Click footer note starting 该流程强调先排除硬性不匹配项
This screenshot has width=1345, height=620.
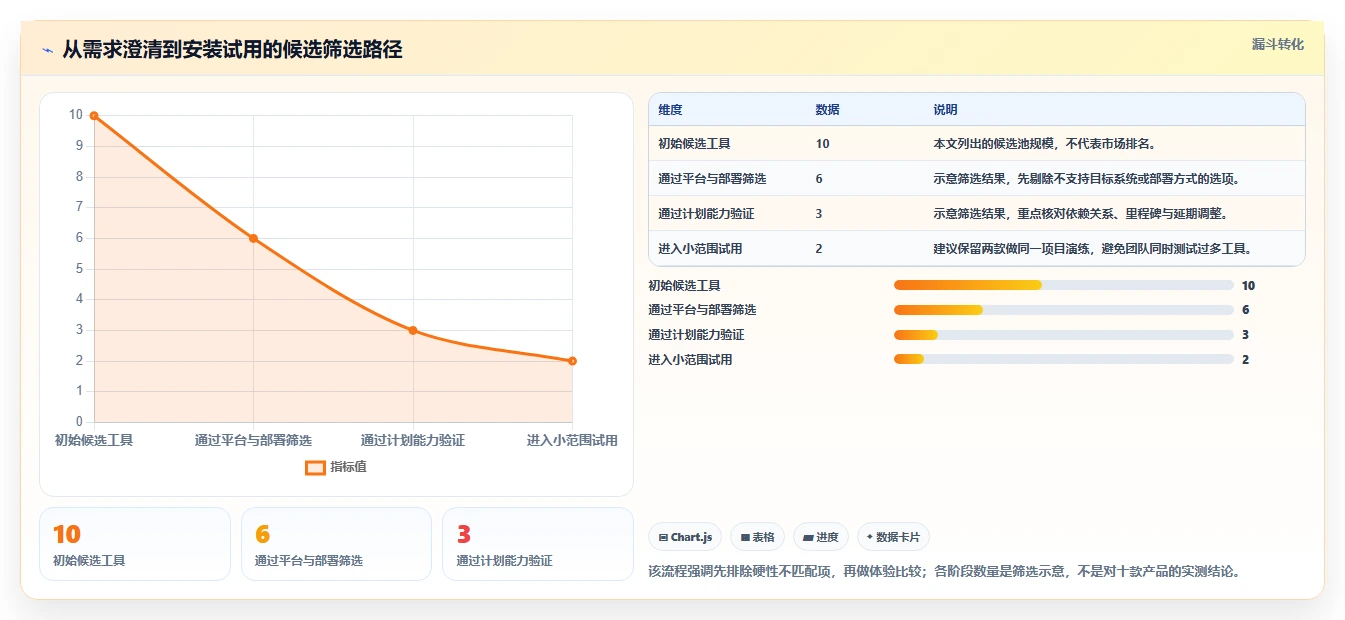pos(944,572)
